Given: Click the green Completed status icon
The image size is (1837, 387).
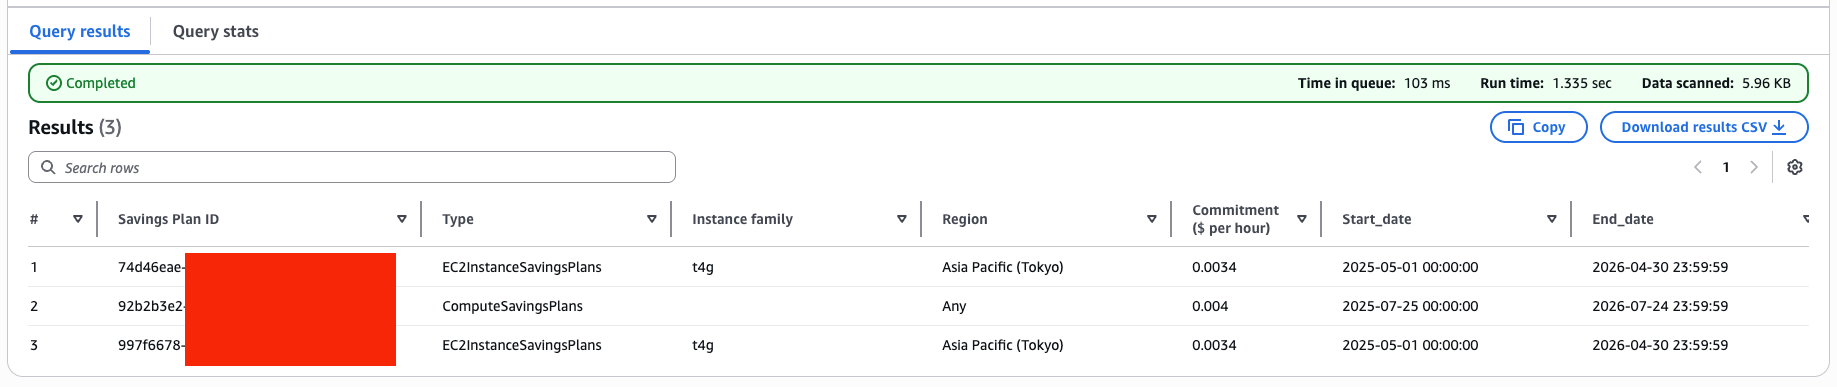Looking at the screenshot, I should tap(54, 83).
